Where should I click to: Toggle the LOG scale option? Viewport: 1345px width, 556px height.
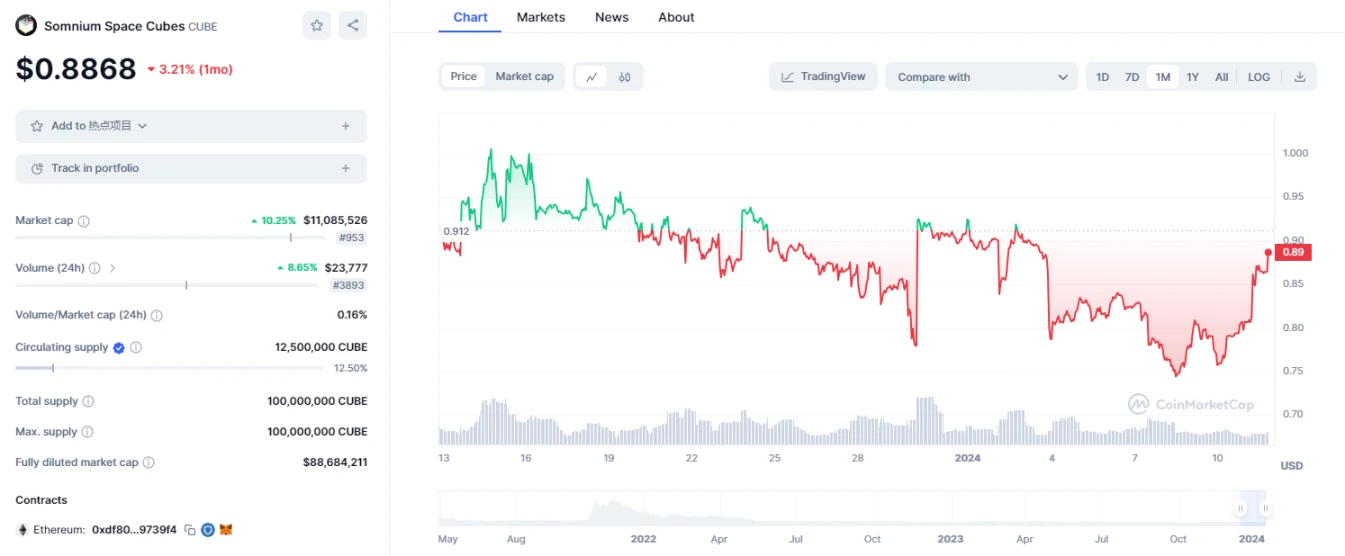tap(1259, 77)
